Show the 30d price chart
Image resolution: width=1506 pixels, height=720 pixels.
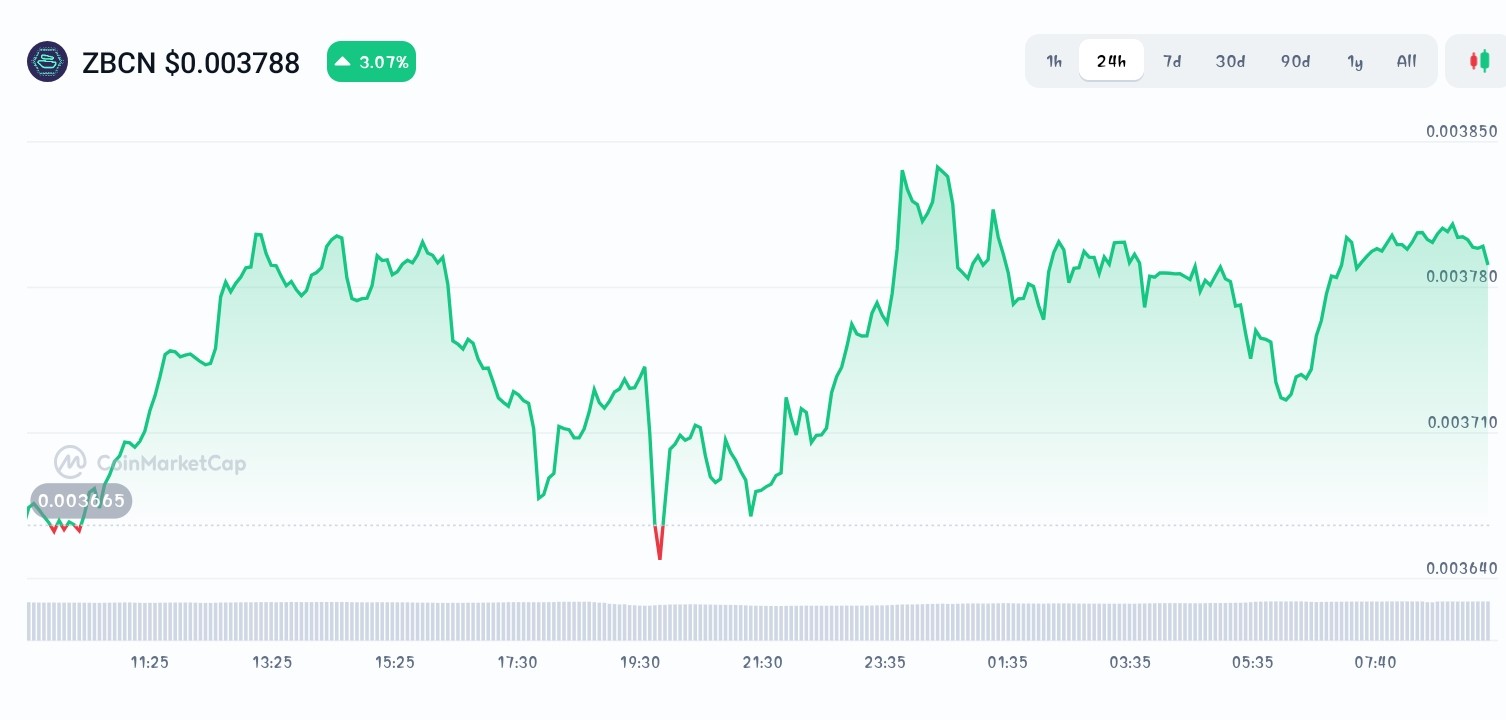(x=1230, y=61)
